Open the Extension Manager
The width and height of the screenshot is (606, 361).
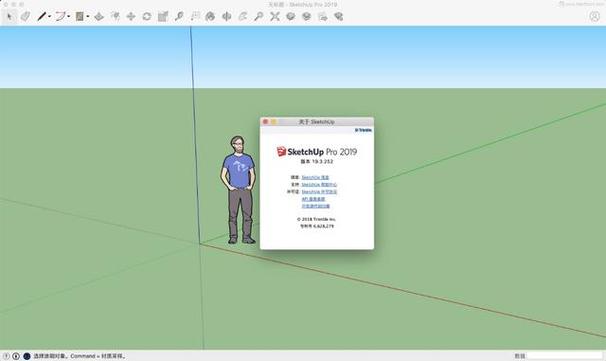click(x=339, y=17)
